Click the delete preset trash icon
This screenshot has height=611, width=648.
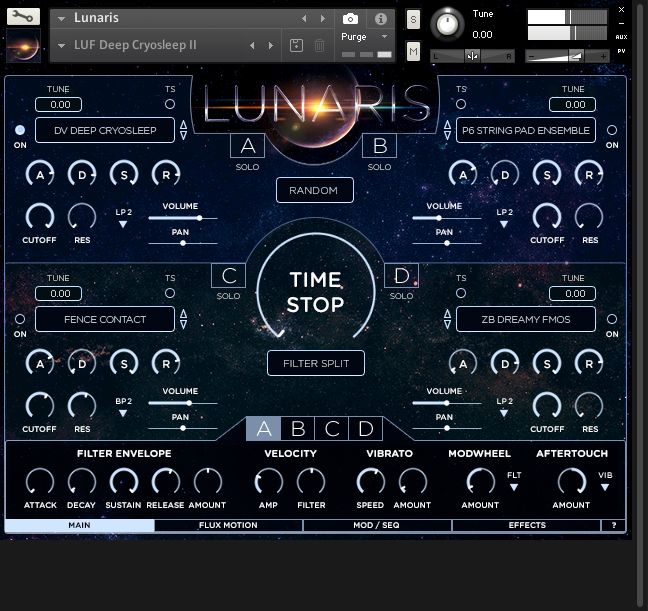point(319,45)
